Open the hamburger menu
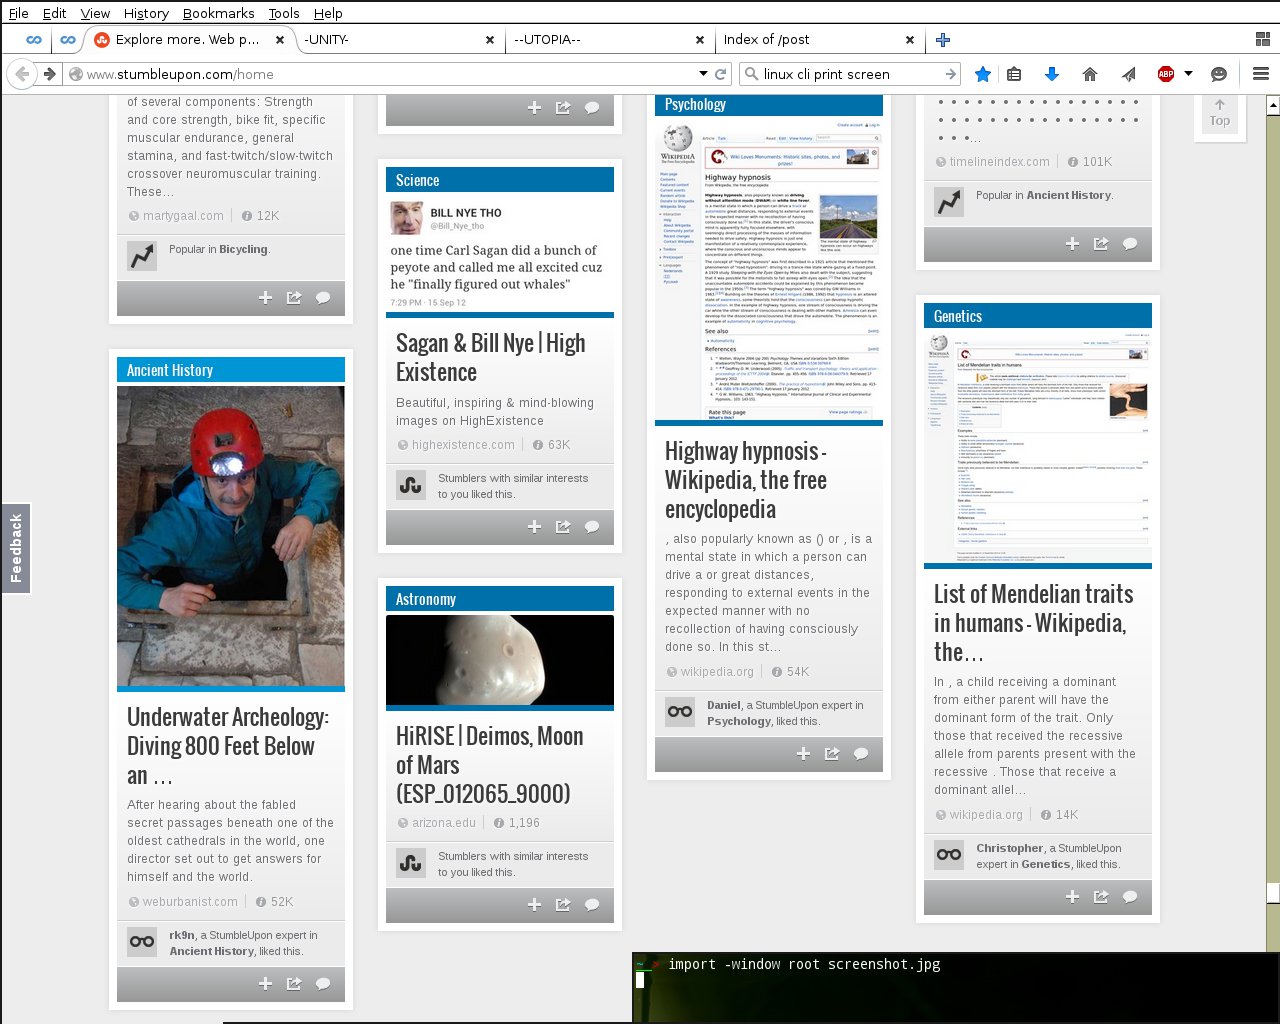 [x=1261, y=74]
